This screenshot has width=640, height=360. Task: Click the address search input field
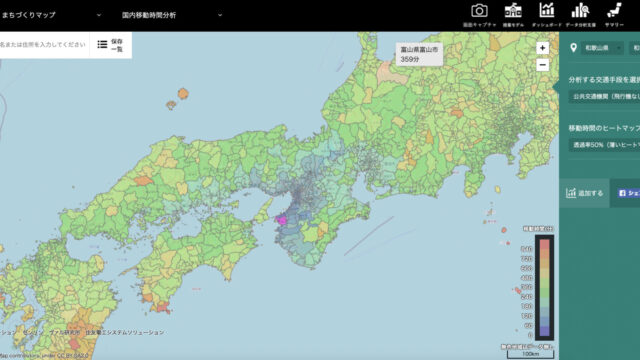click(x=43, y=44)
